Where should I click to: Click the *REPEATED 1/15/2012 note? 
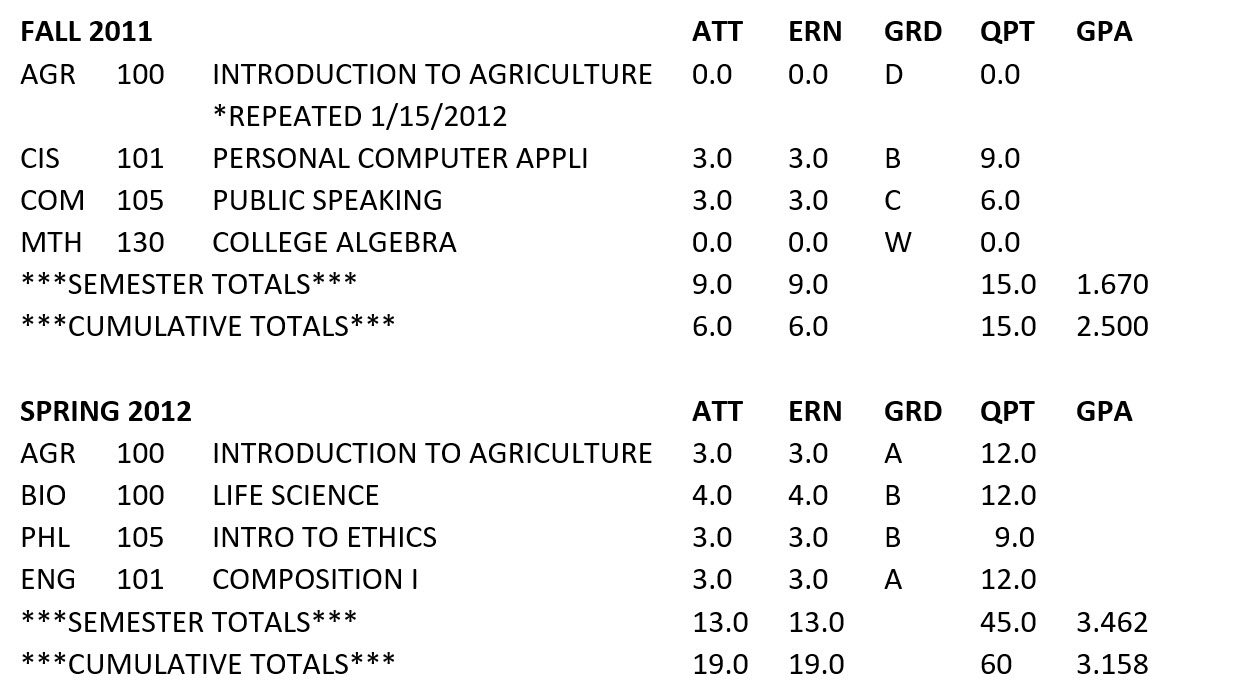click(x=360, y=117)
